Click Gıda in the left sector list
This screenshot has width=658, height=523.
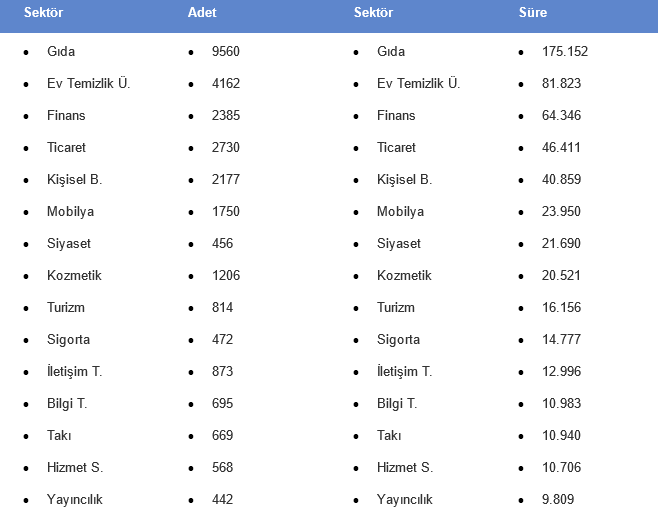pos(61,51)
